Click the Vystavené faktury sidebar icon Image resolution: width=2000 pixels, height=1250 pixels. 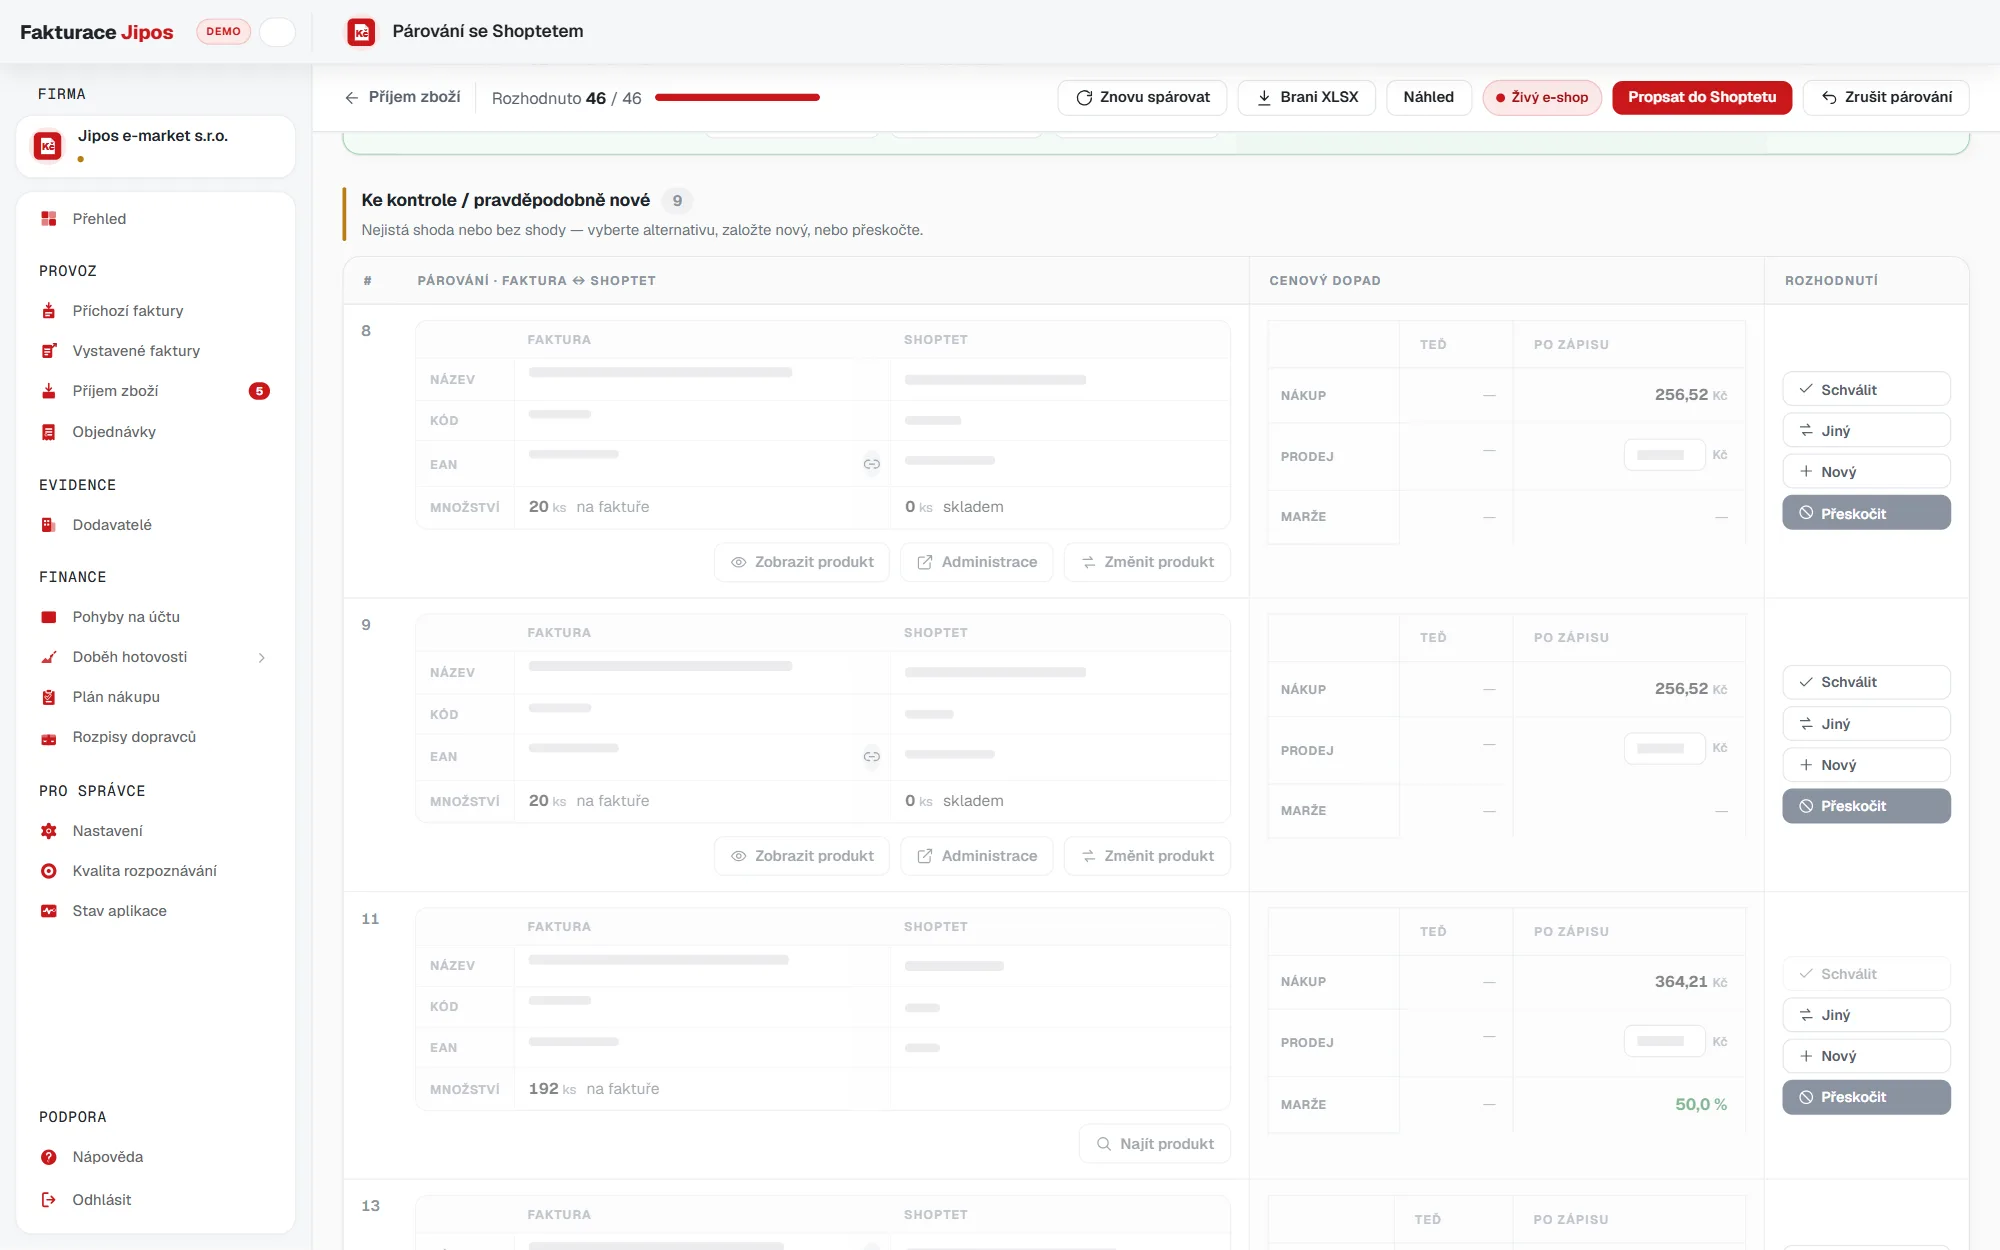click(48, 351)
